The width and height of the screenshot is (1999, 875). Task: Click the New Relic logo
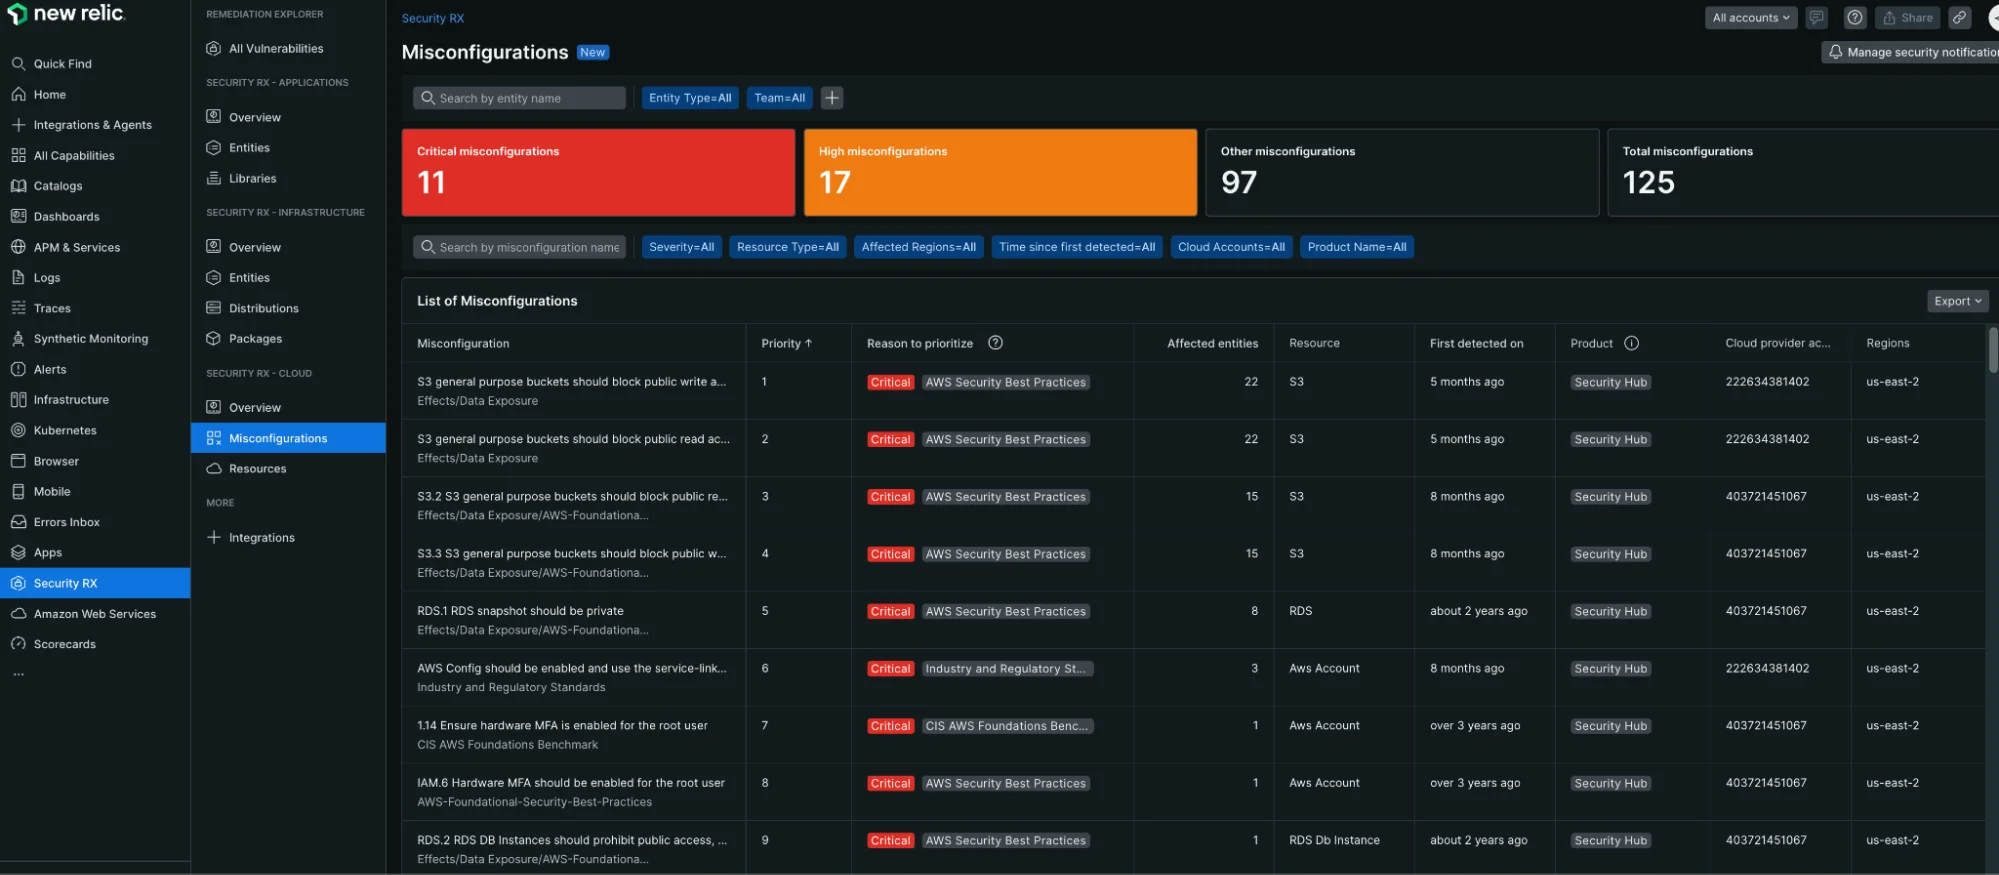pos(66,14)
